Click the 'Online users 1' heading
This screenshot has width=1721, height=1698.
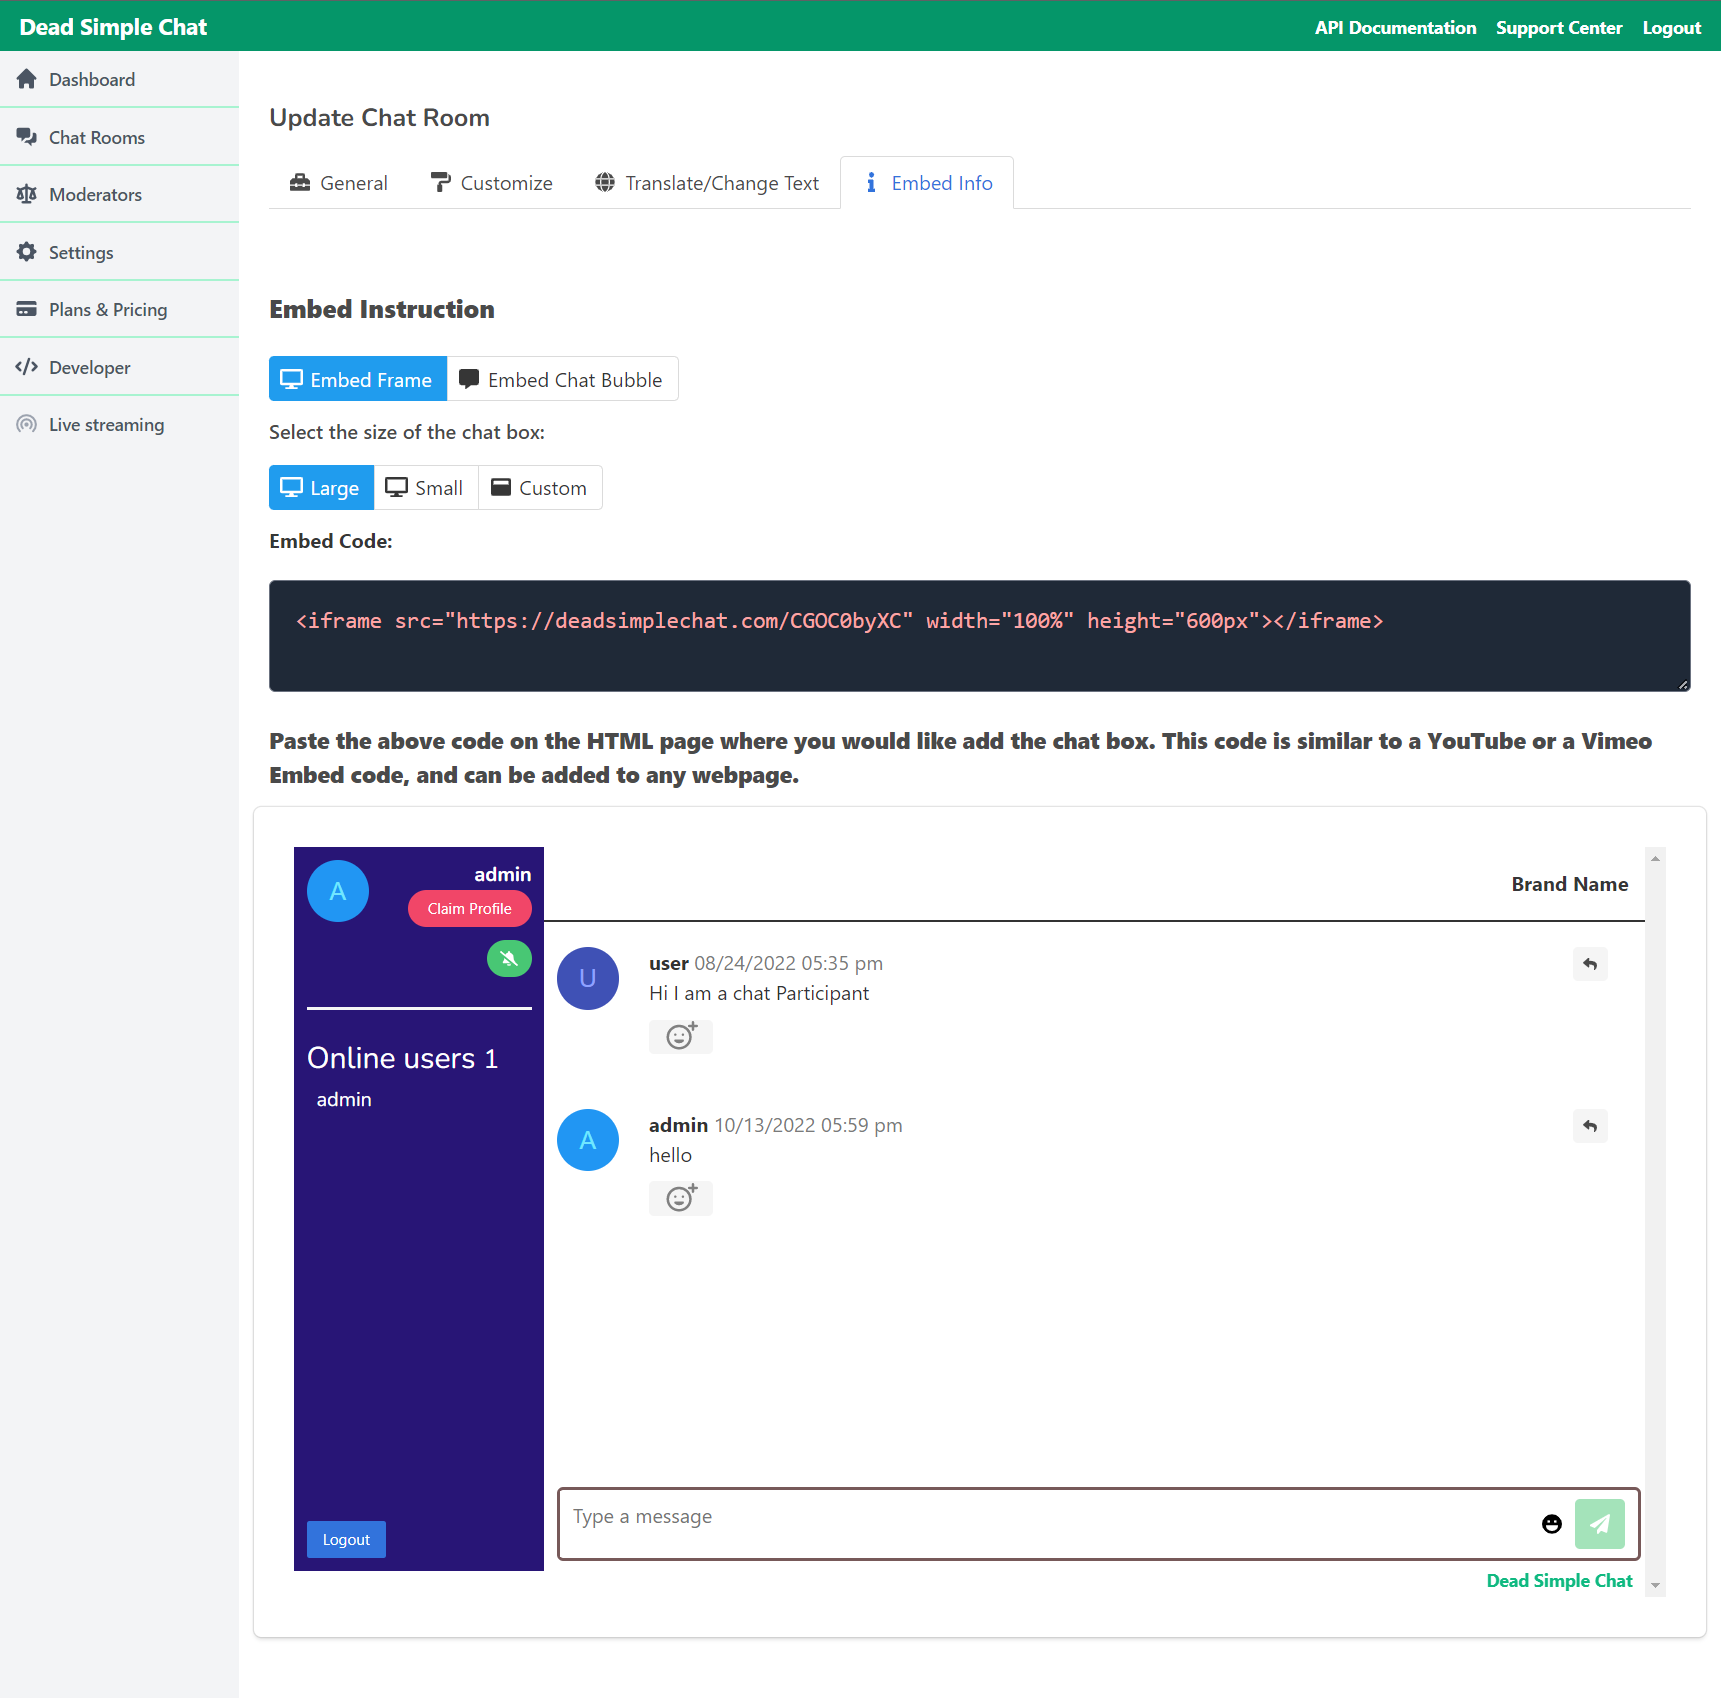402,1058
